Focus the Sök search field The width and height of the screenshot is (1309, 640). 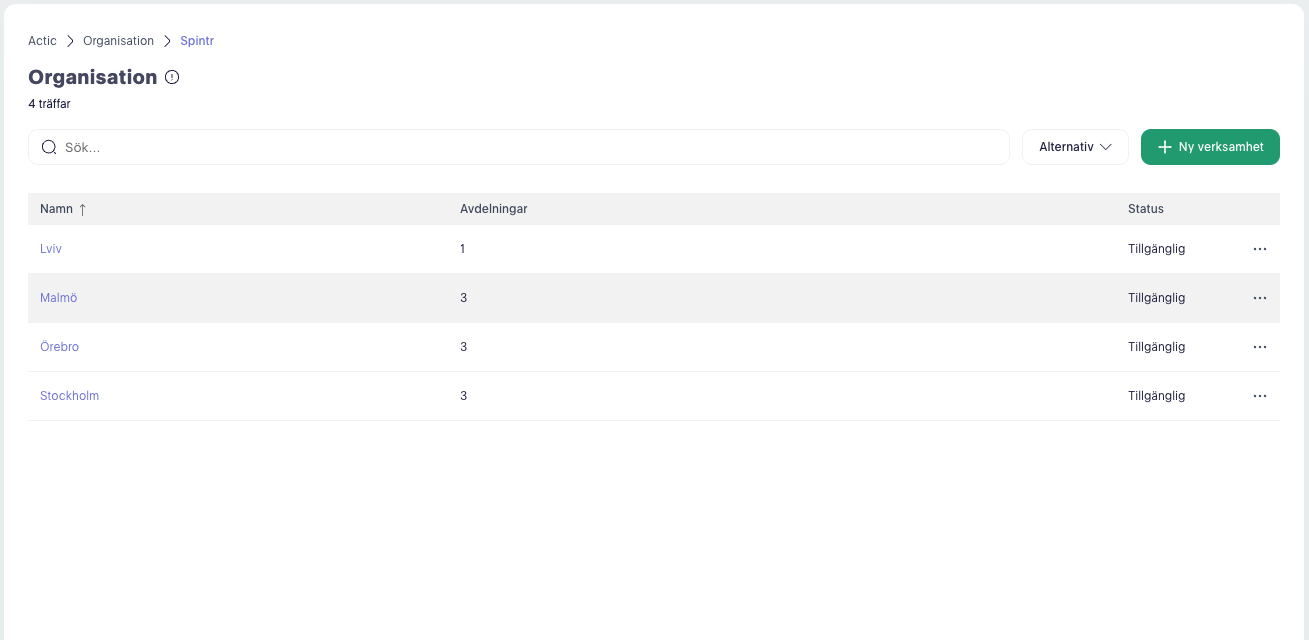click(x=530, y=147)
